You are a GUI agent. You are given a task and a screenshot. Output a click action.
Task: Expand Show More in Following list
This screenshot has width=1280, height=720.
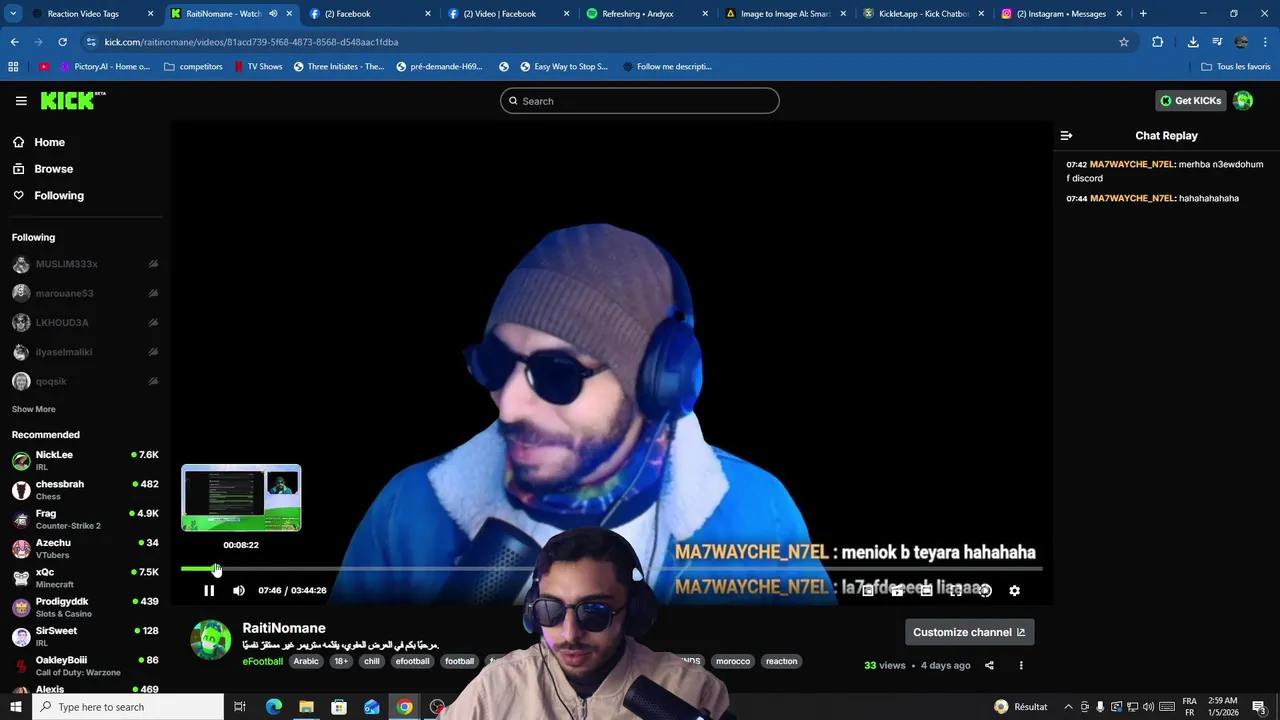click(33, 409)
